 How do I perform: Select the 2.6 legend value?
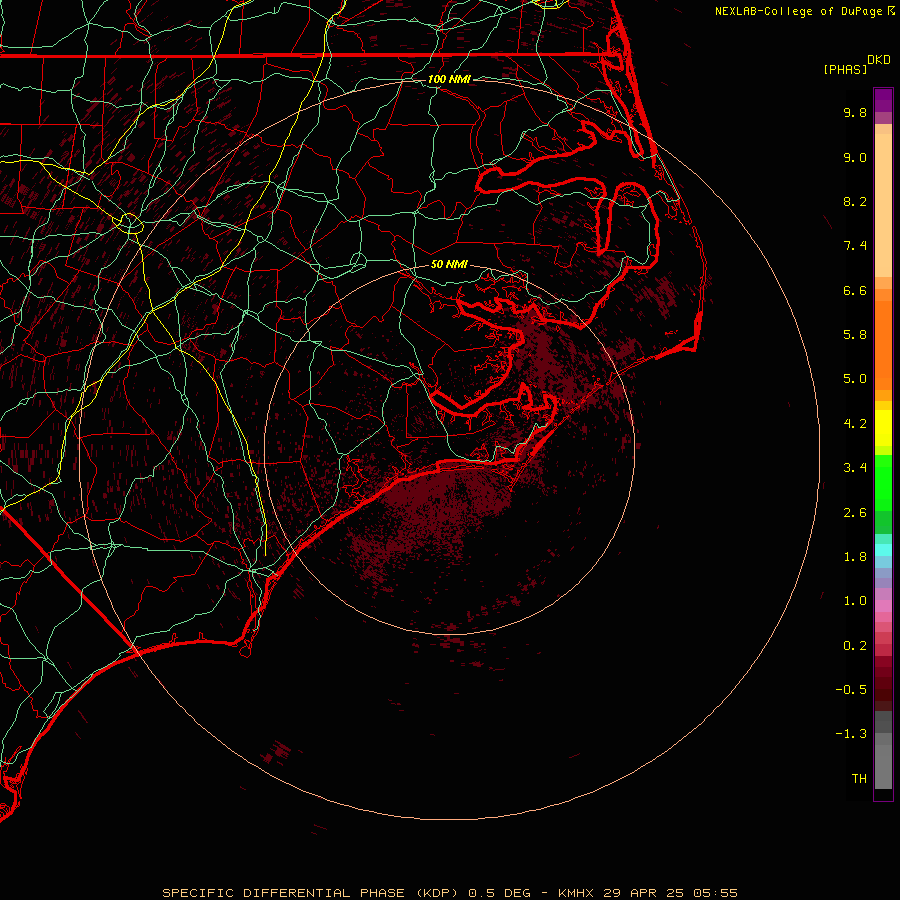coord(855,513)
